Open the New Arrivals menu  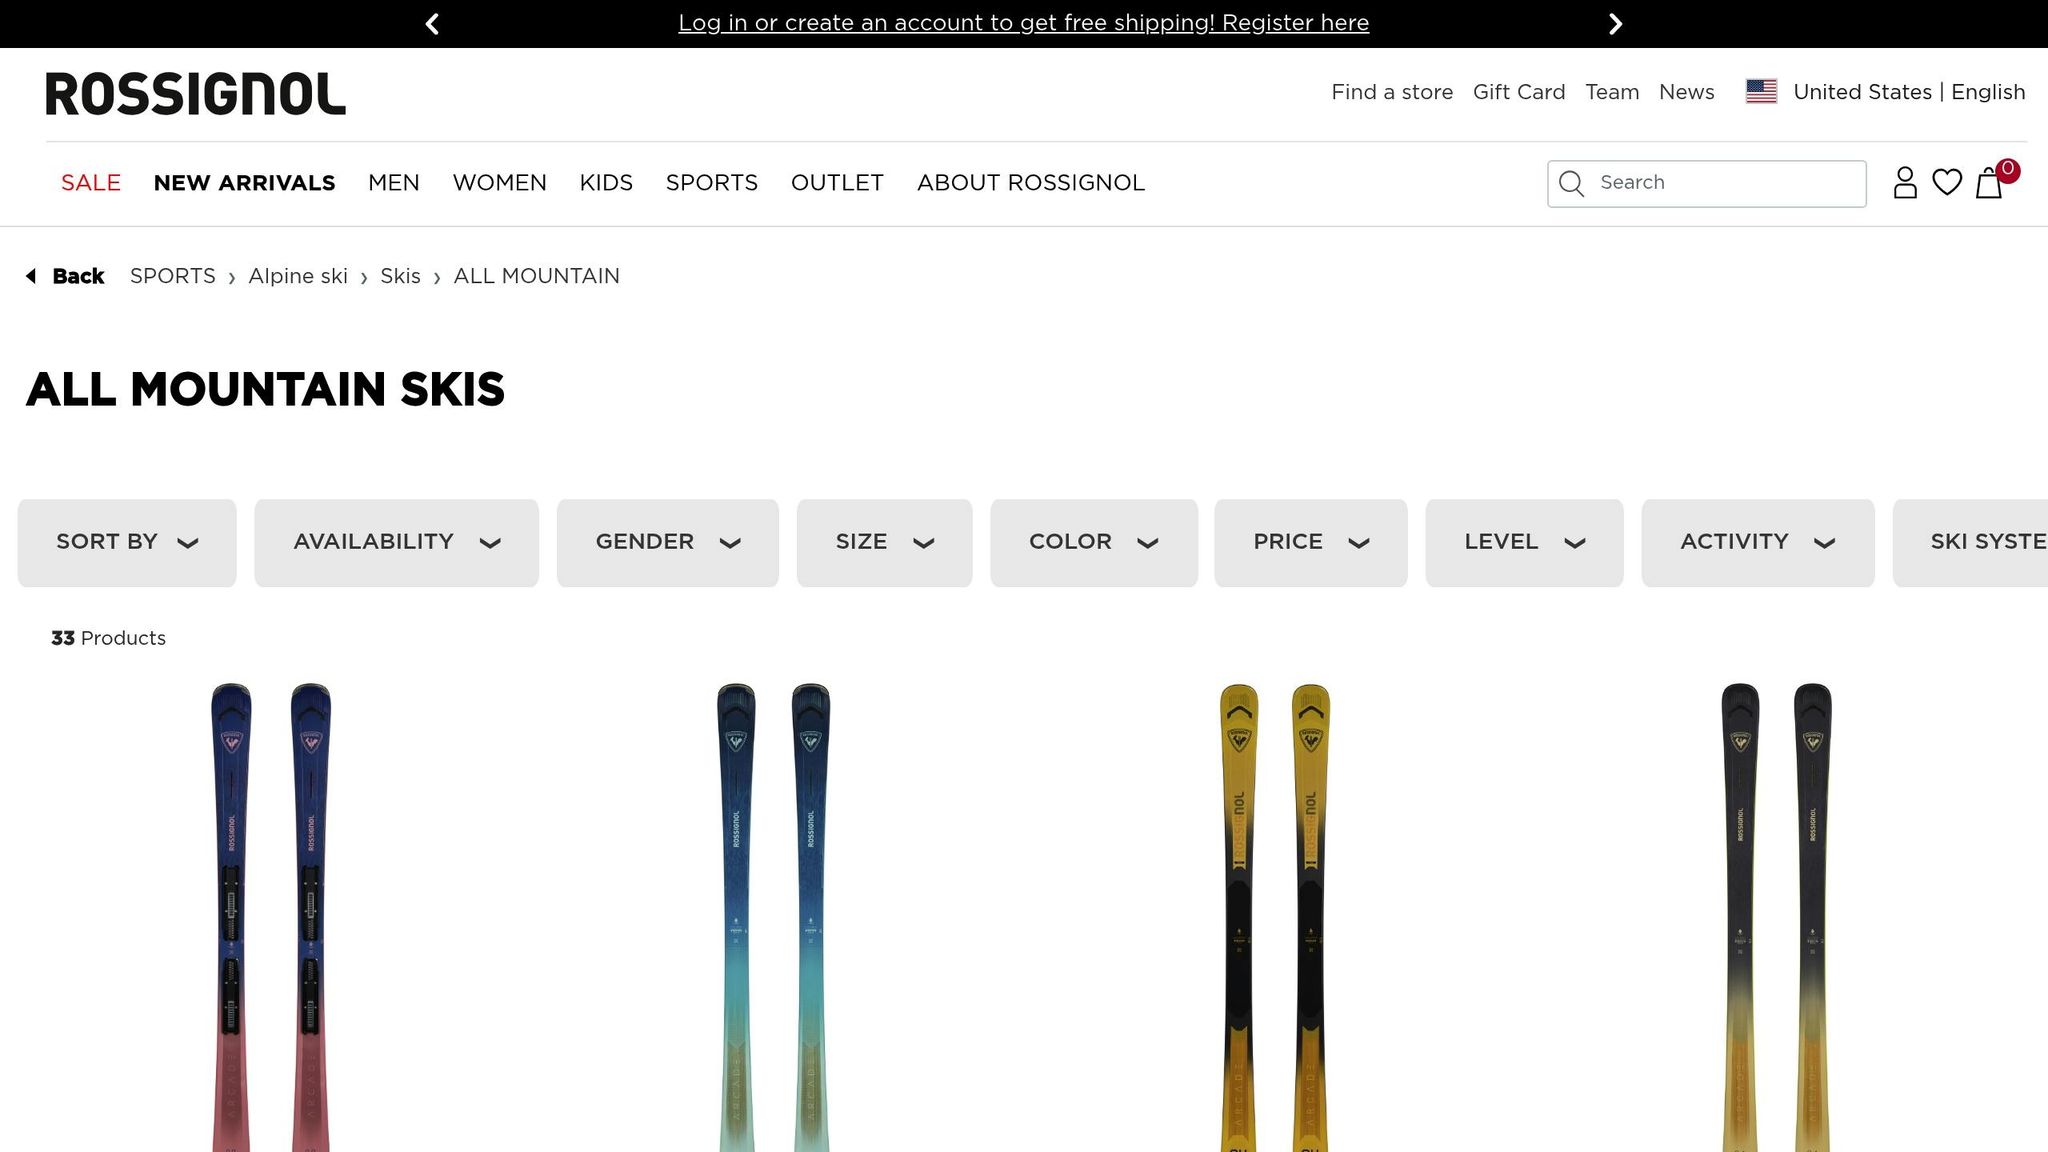pos(244,183)
